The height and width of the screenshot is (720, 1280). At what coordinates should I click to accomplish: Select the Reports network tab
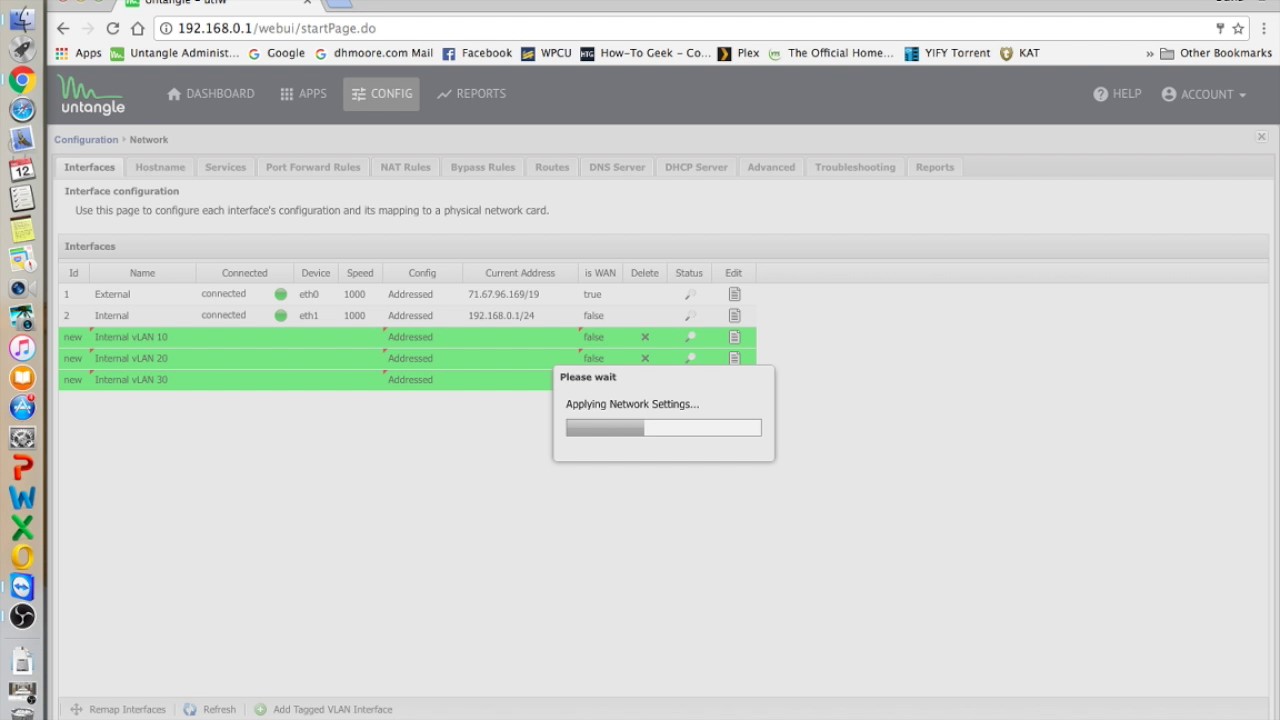pos(935,167)
